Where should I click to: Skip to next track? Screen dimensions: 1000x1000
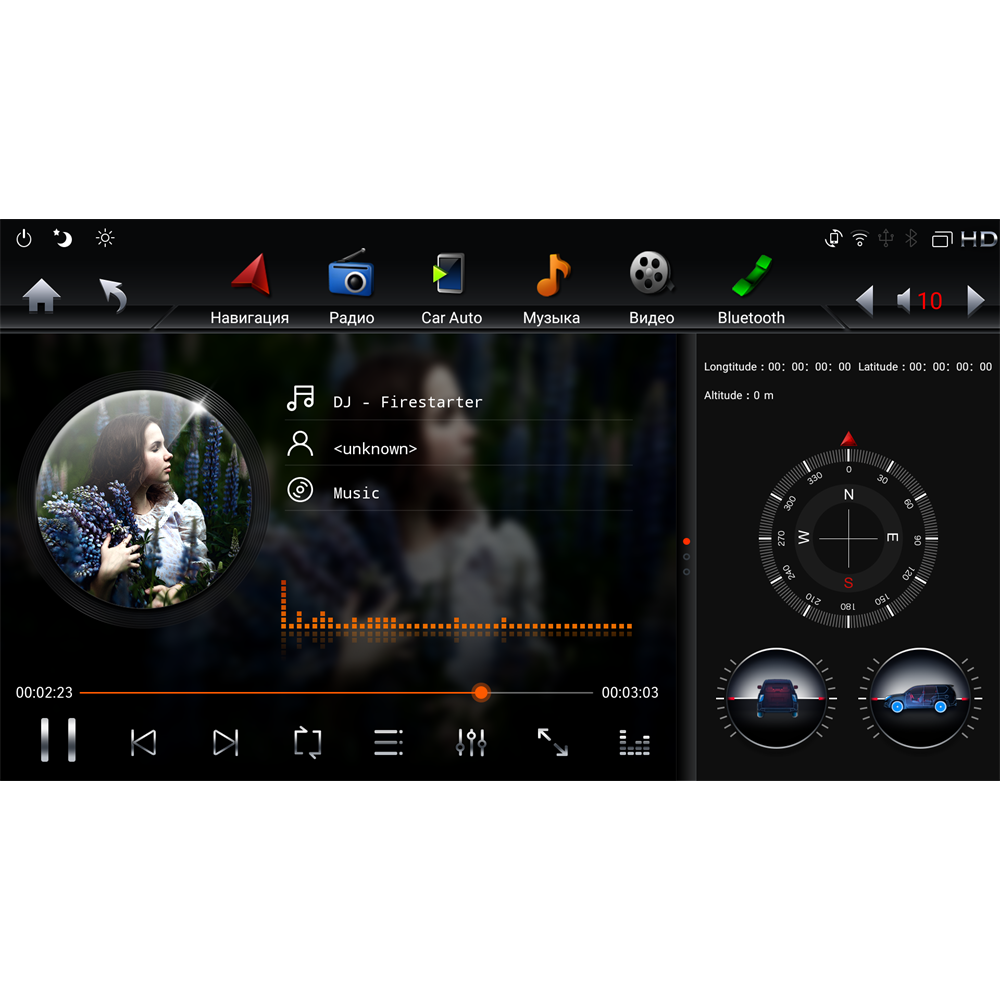[226, 742]
